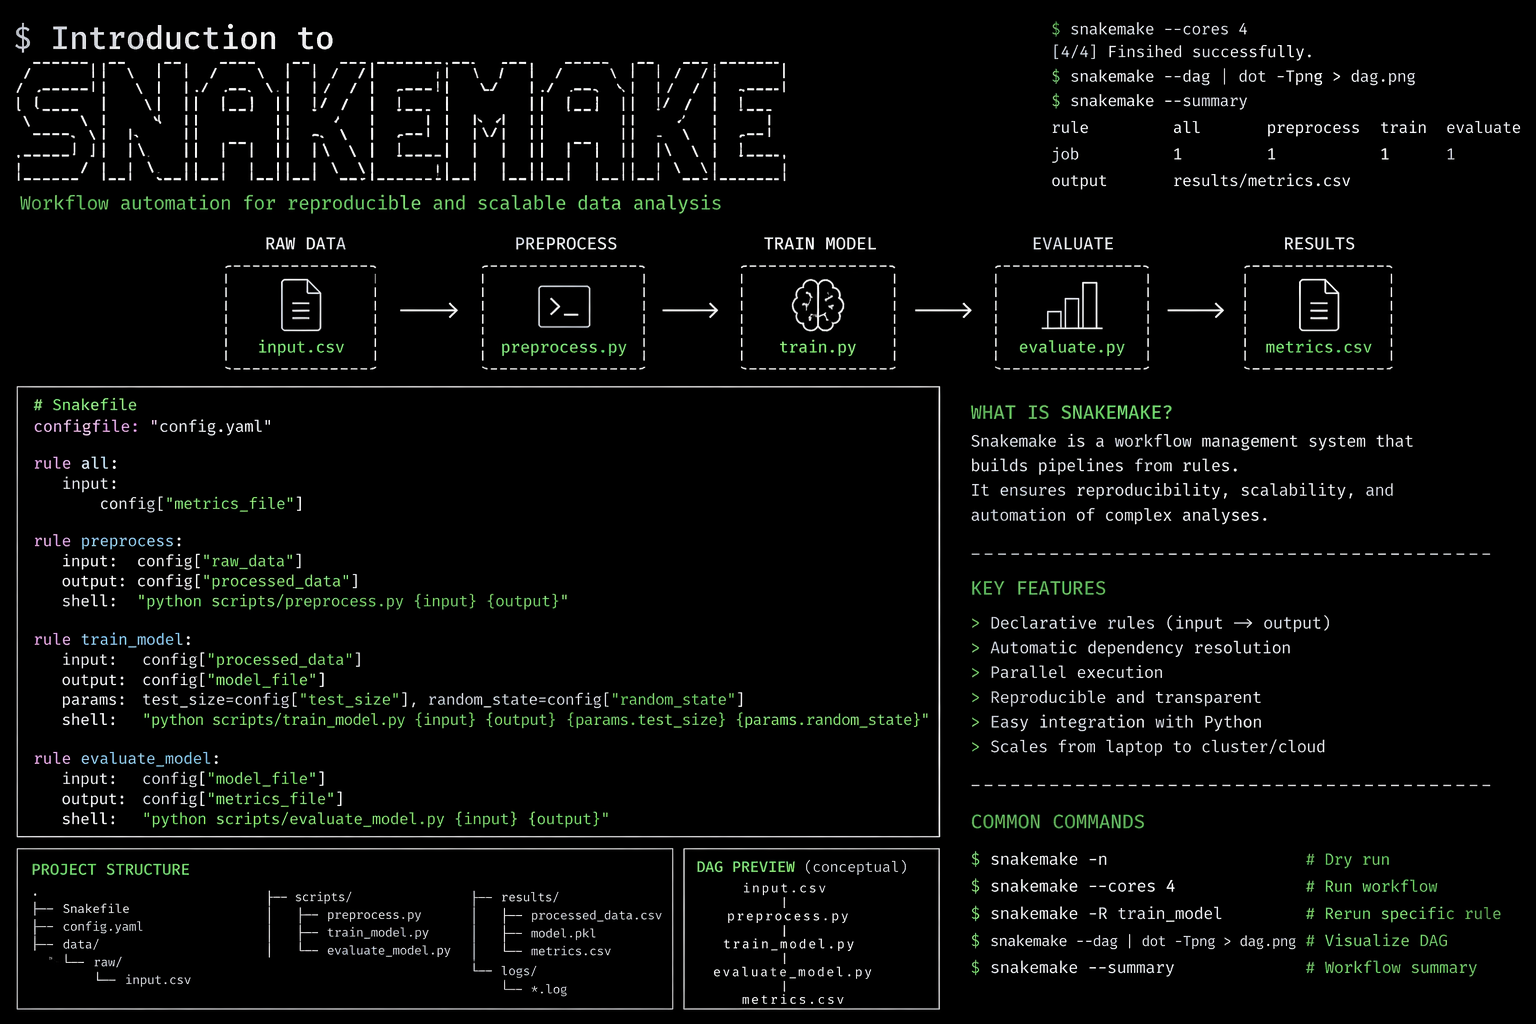Click 'snakemake --summary' in the top terminal output

pyautogui.click(x=1159, y=101)
